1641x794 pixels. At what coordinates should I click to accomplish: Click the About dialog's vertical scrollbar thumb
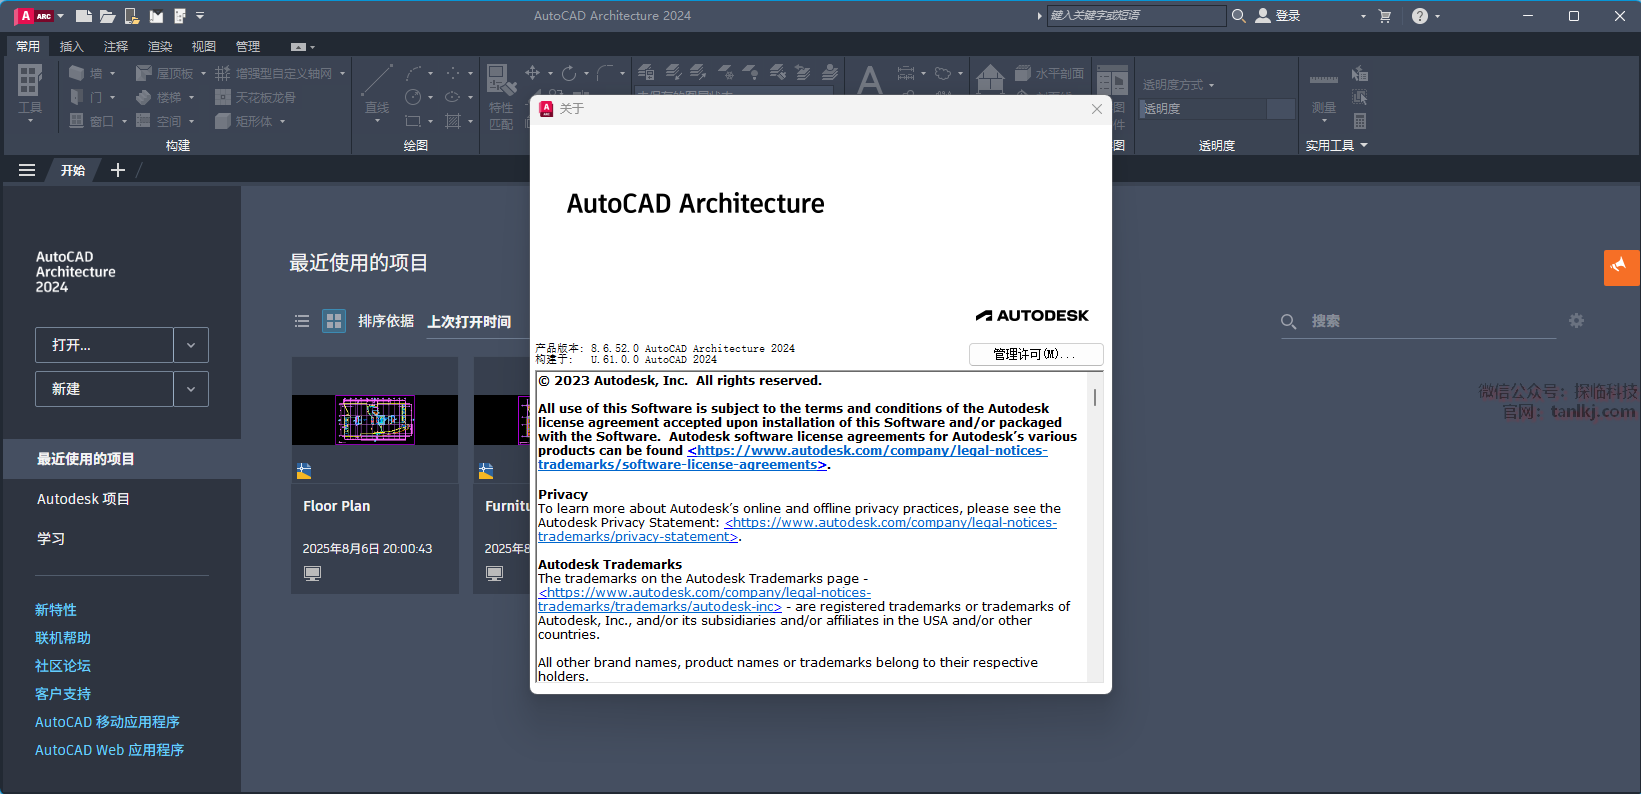click(x=1095, y=397)
